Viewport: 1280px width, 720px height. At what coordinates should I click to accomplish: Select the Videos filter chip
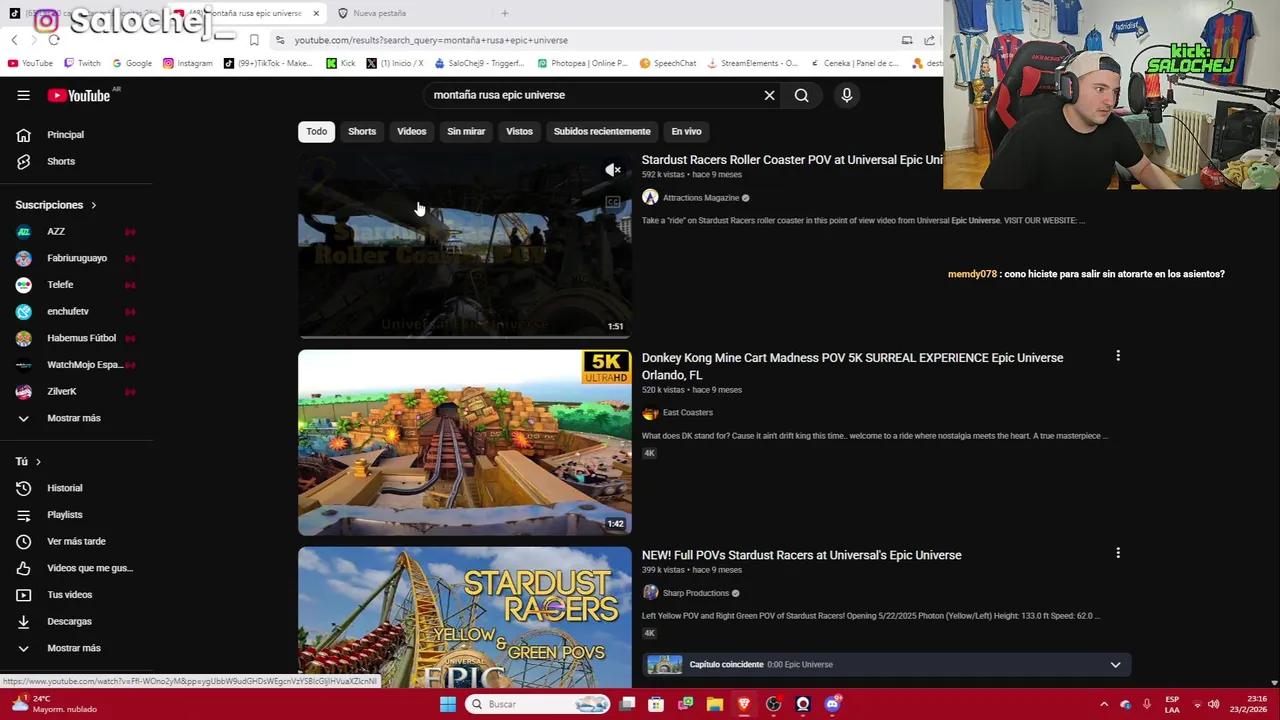pyautogui.click(x=411, y=131)
